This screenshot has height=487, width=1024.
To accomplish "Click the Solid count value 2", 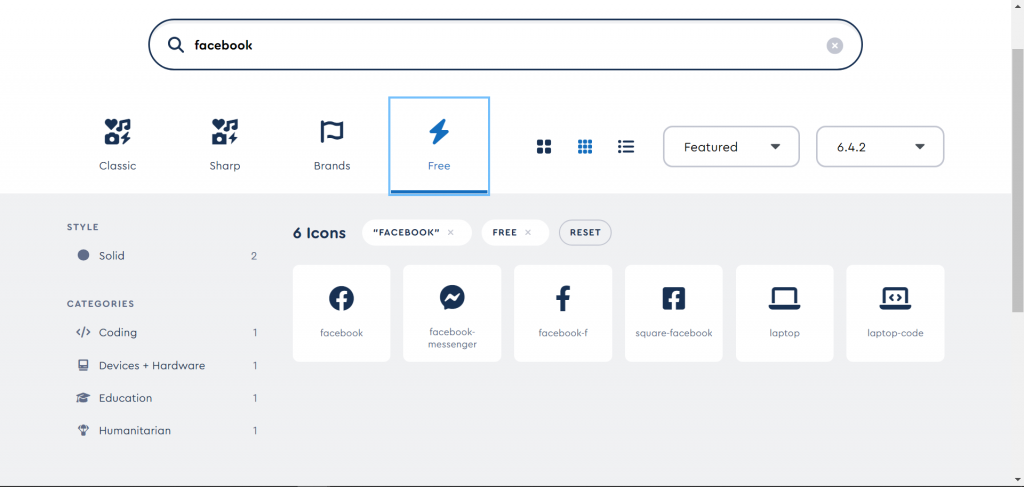I will (x=254, y=256).
